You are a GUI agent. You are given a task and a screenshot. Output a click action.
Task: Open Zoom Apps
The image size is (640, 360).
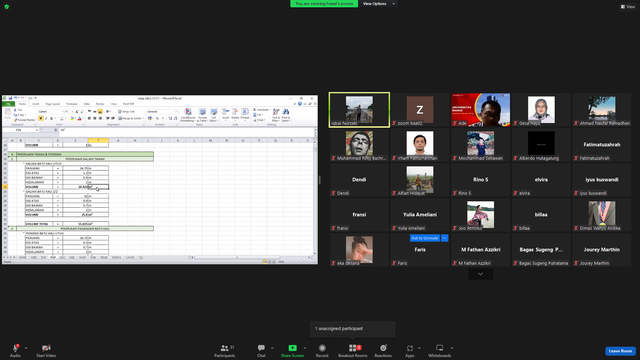(409, 350)
